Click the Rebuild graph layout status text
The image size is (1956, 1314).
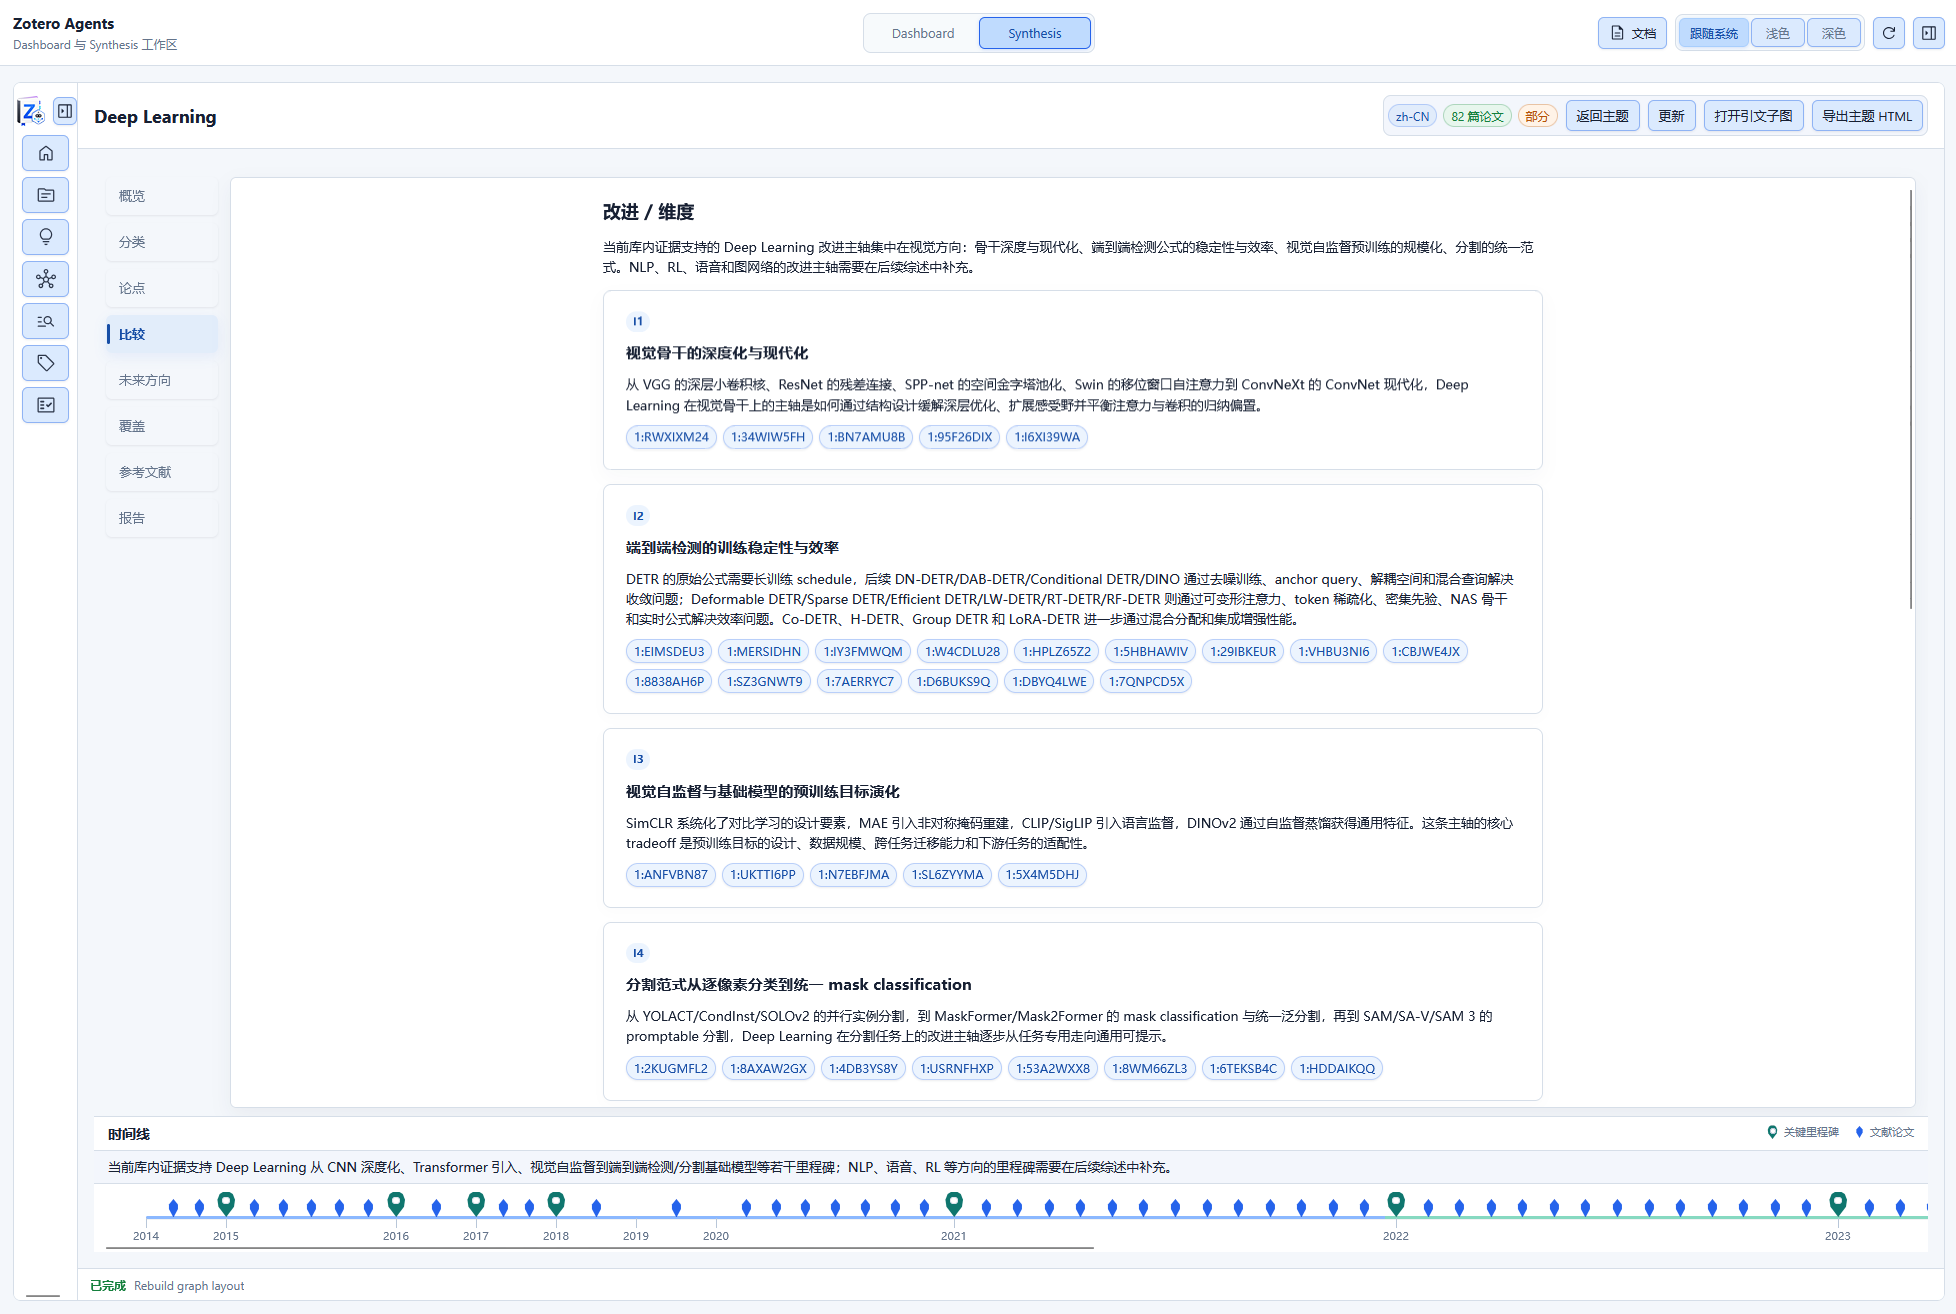point(189,1286)
